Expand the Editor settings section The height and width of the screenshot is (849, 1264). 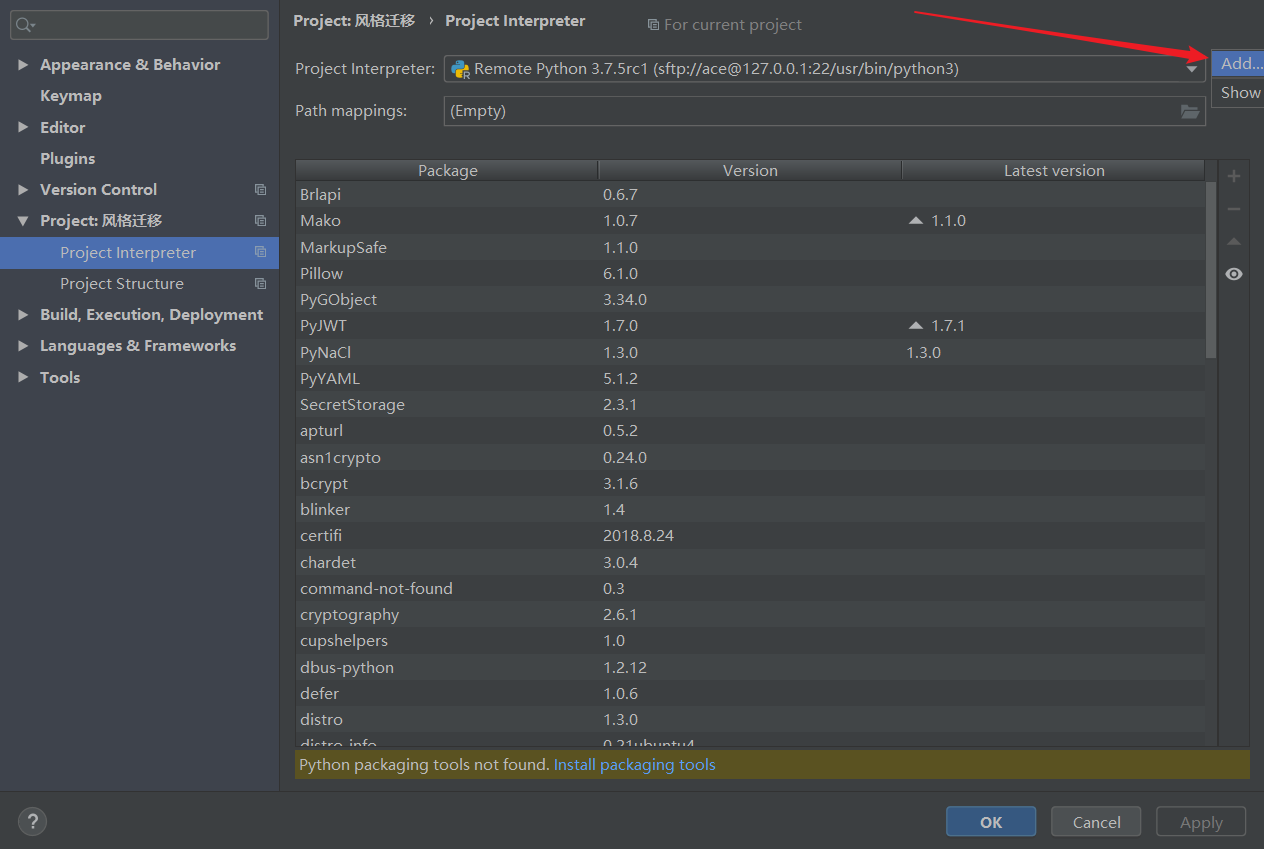23,128
